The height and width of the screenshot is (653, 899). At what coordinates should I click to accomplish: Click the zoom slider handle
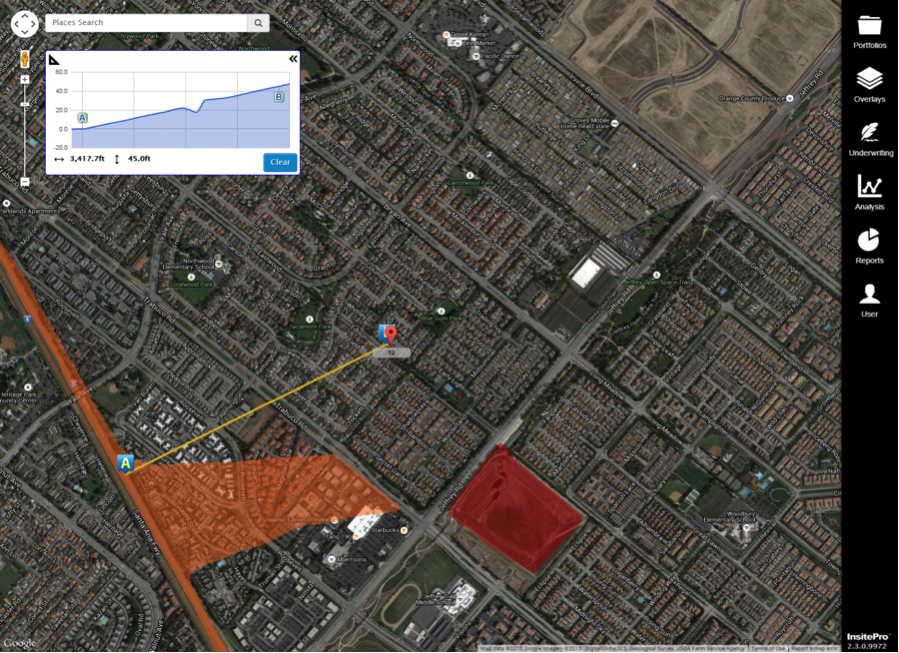25,104
